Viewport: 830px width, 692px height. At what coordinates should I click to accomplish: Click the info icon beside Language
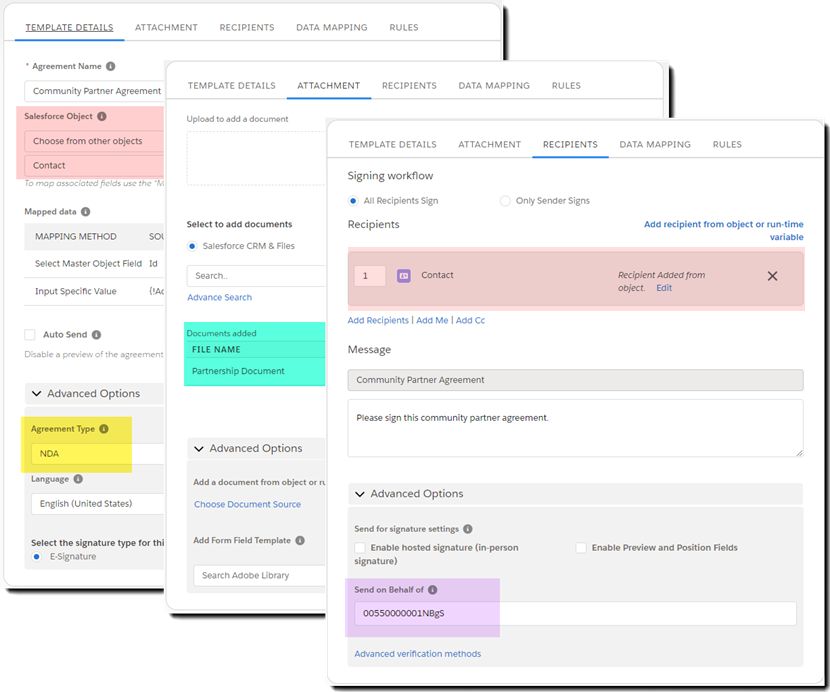[78, 479]
